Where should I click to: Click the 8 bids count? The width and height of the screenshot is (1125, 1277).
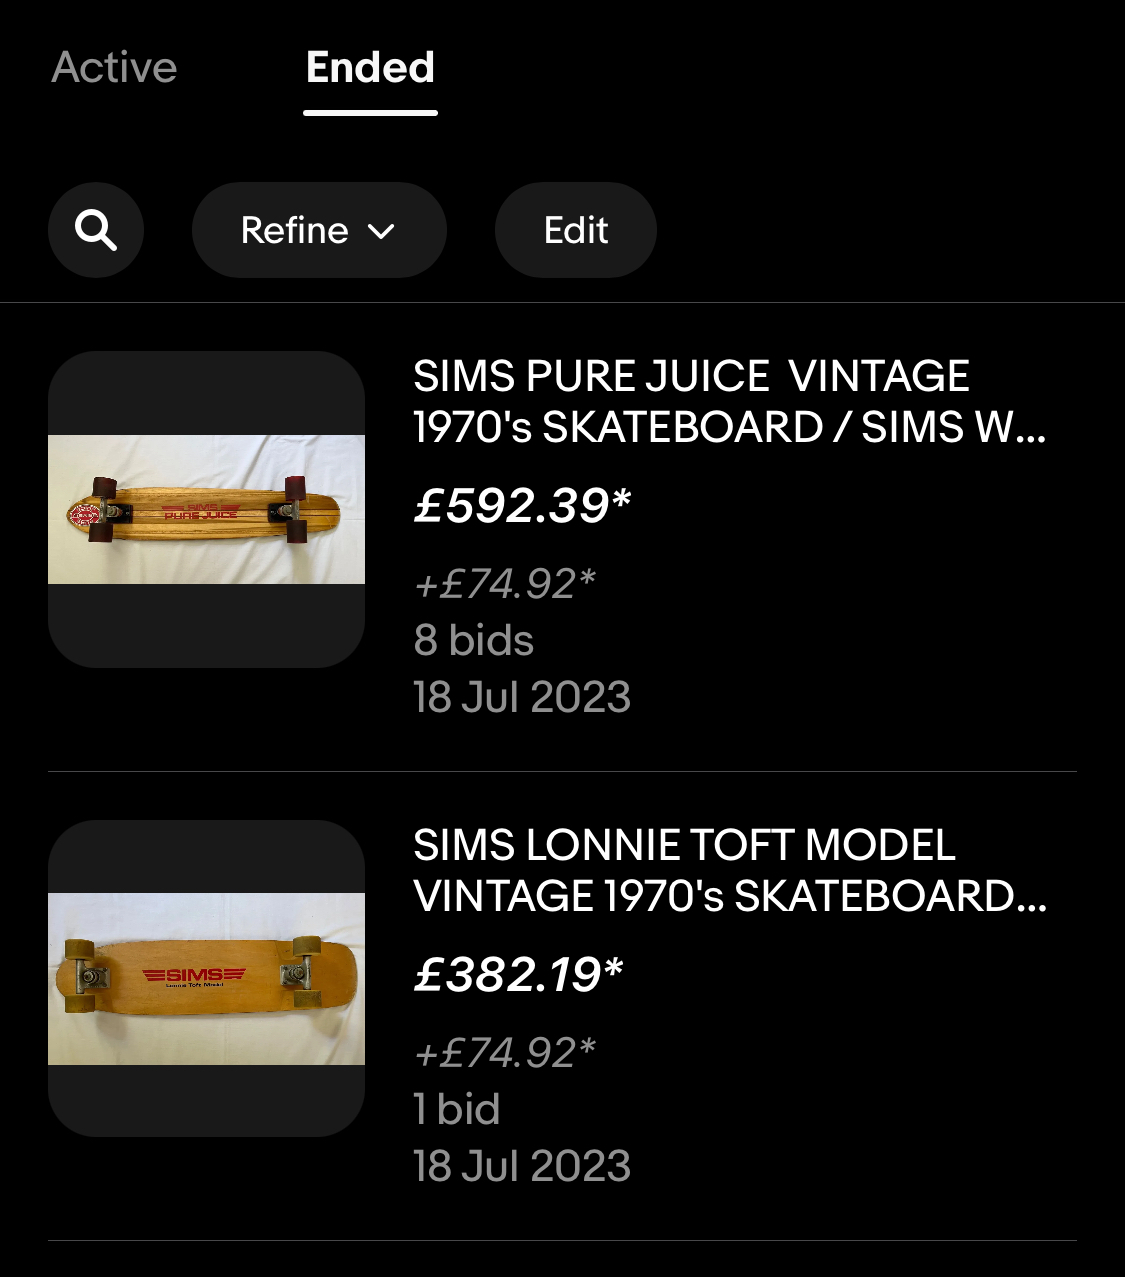point(474,641)
